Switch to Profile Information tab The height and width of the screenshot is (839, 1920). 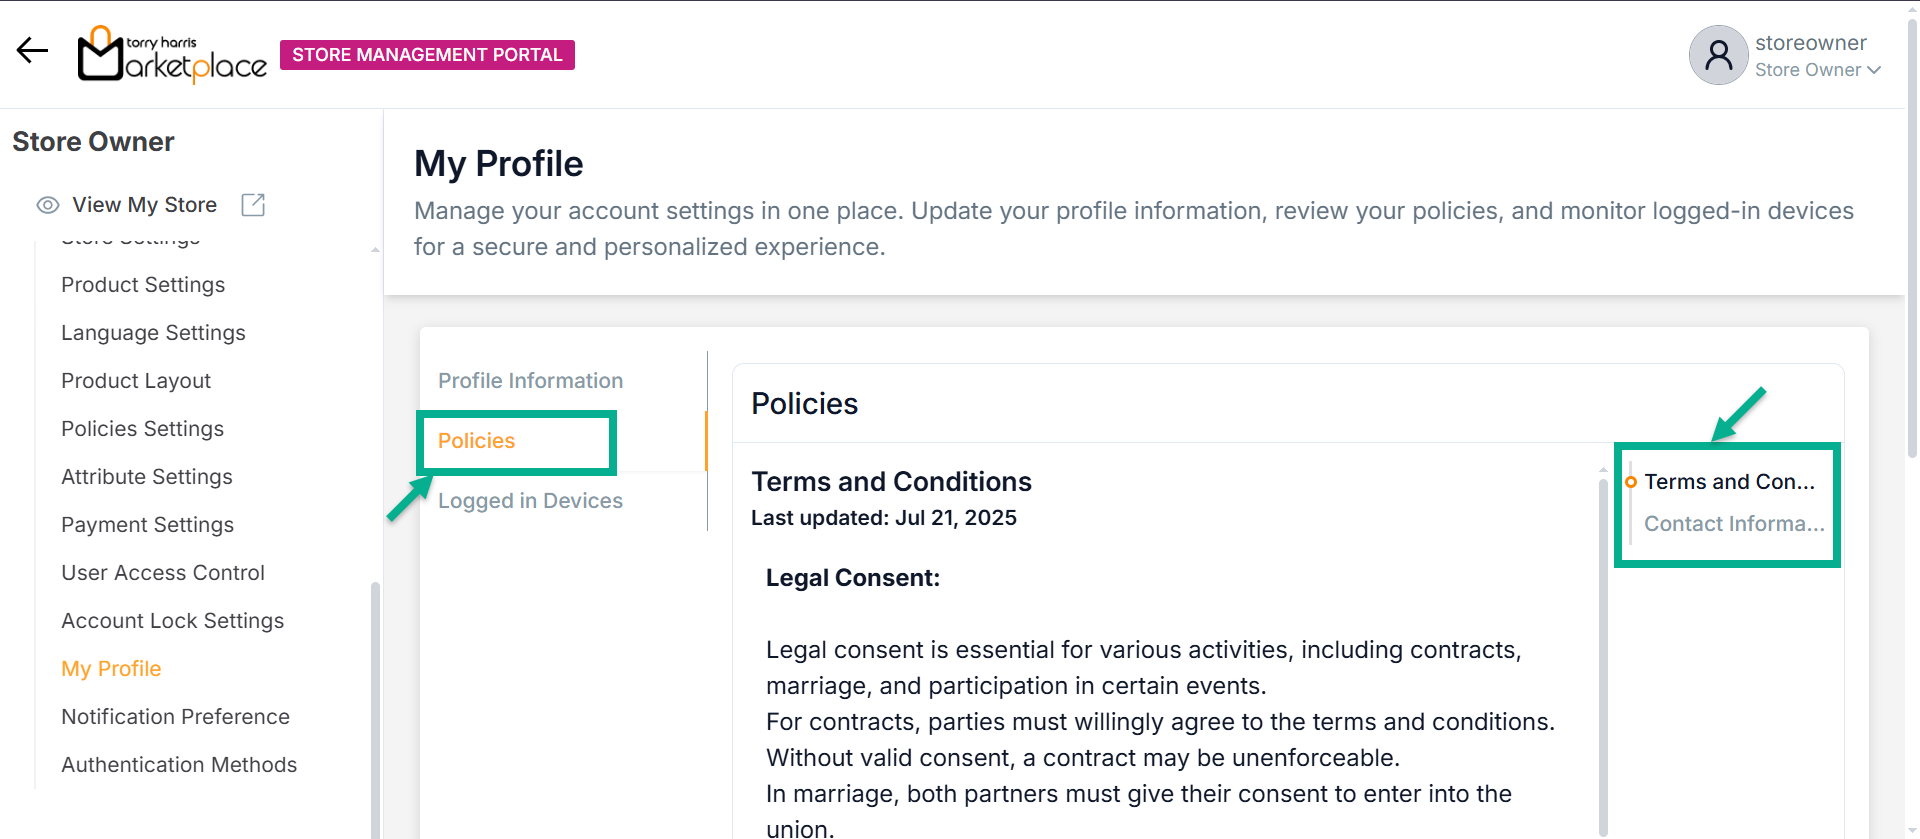pos(530,381)
